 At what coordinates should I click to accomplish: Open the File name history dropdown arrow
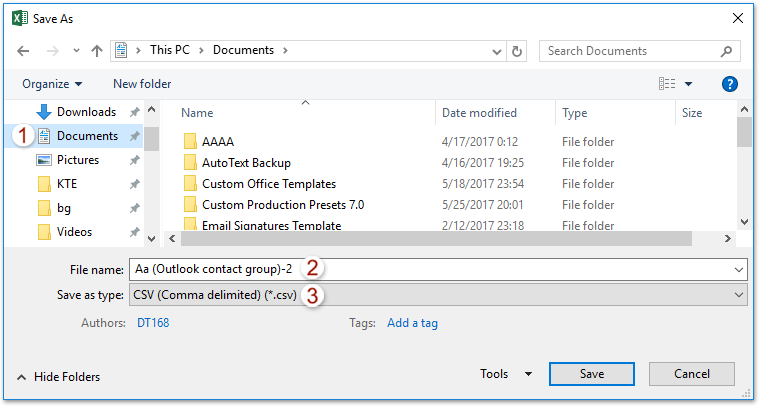point(739,269)
